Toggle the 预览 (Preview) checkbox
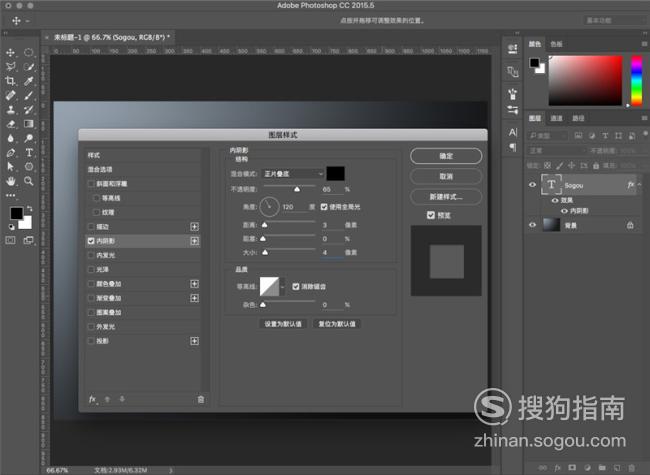Viewport: 650px width, 475px height. (x=431, y=215)
